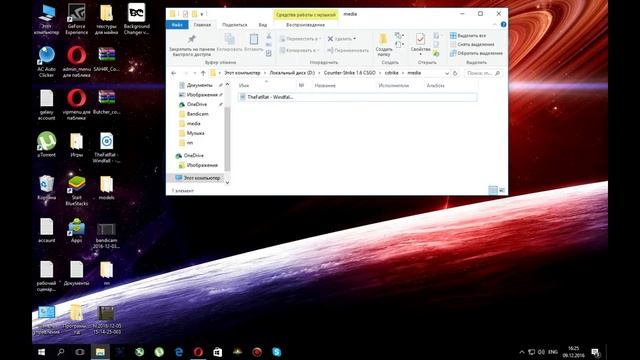
Task: Collapse the ribbon with the chevron
Action: click(x=495, y=25)
